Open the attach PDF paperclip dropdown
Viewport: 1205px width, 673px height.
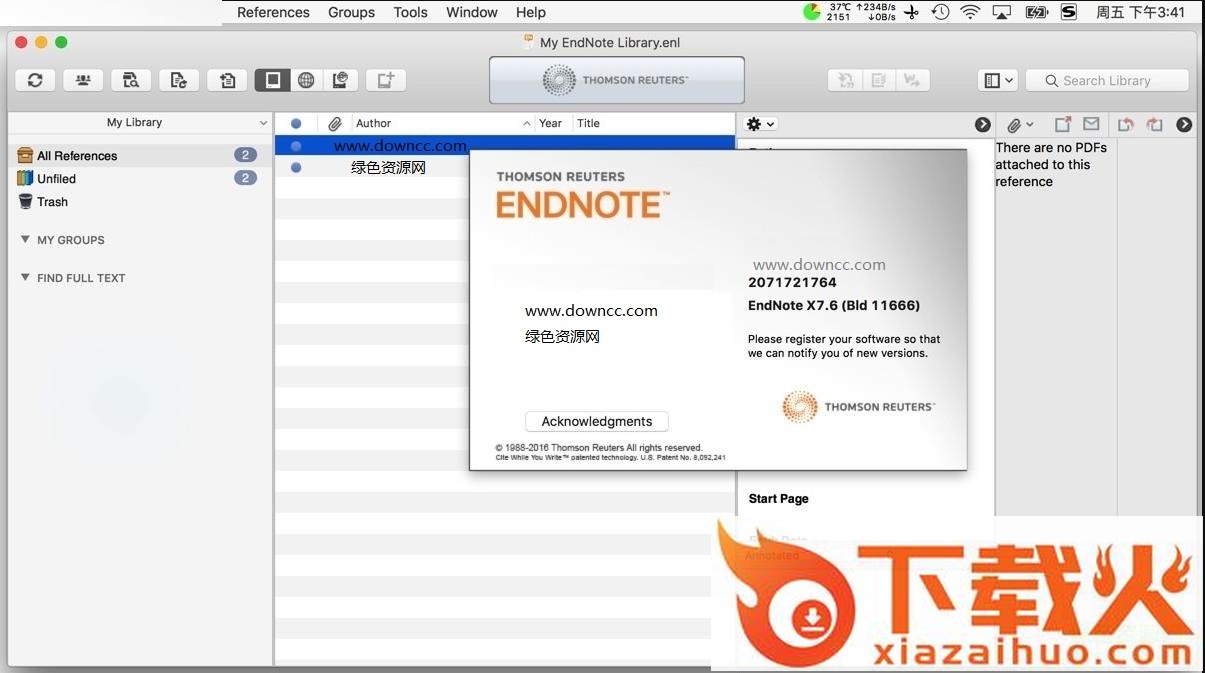coord(1020,124)
